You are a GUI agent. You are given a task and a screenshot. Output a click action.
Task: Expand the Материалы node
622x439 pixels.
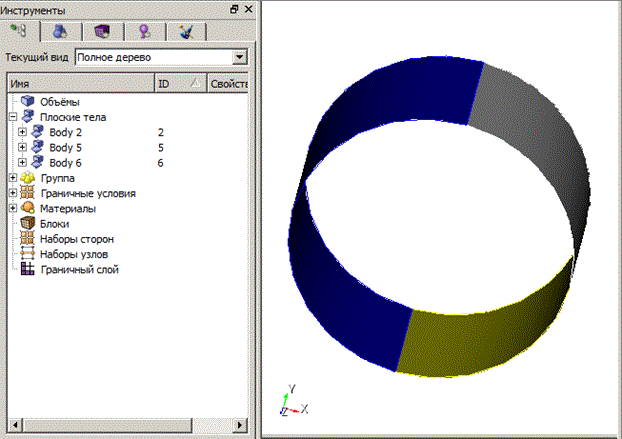[13, 208]
